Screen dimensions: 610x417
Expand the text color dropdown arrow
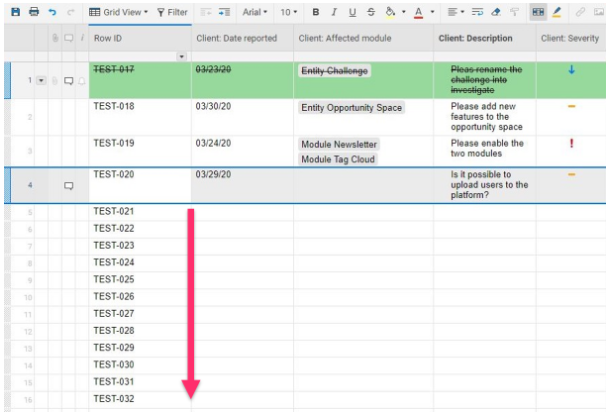432,12
